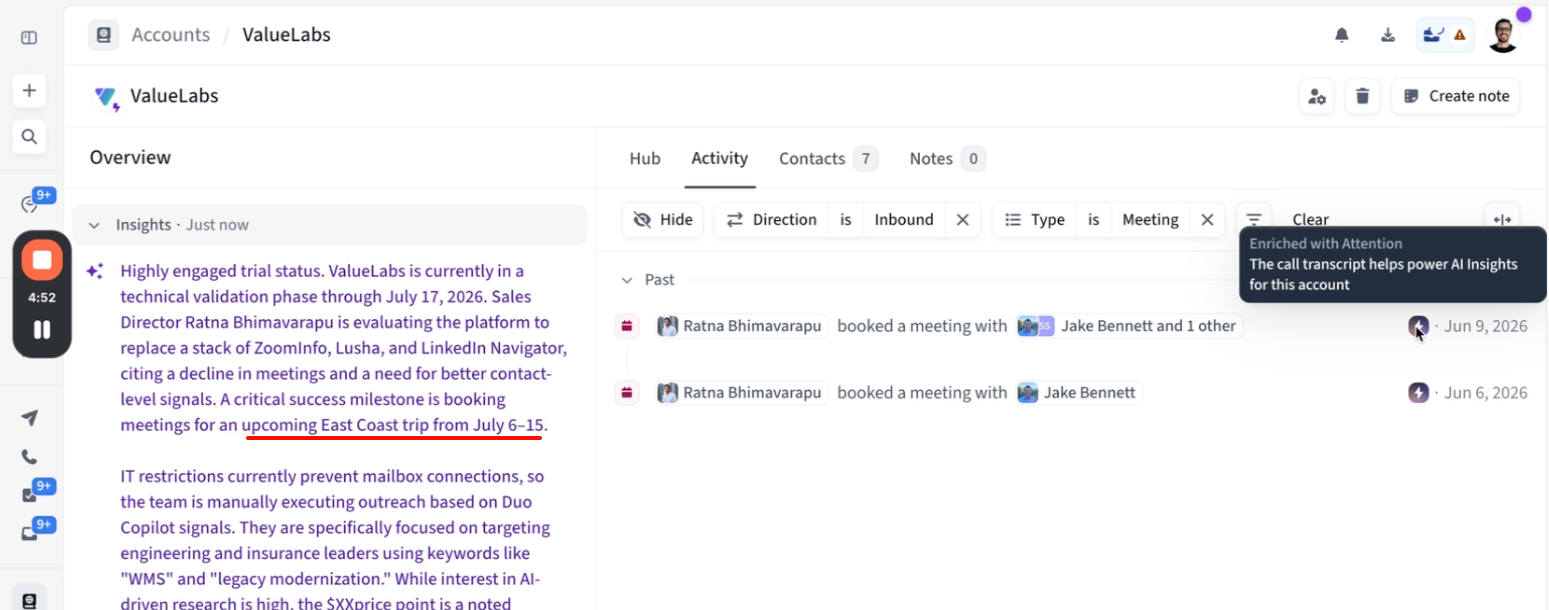
Task: Open the inbox icon with 9+ badge
Action: (30, 533)
